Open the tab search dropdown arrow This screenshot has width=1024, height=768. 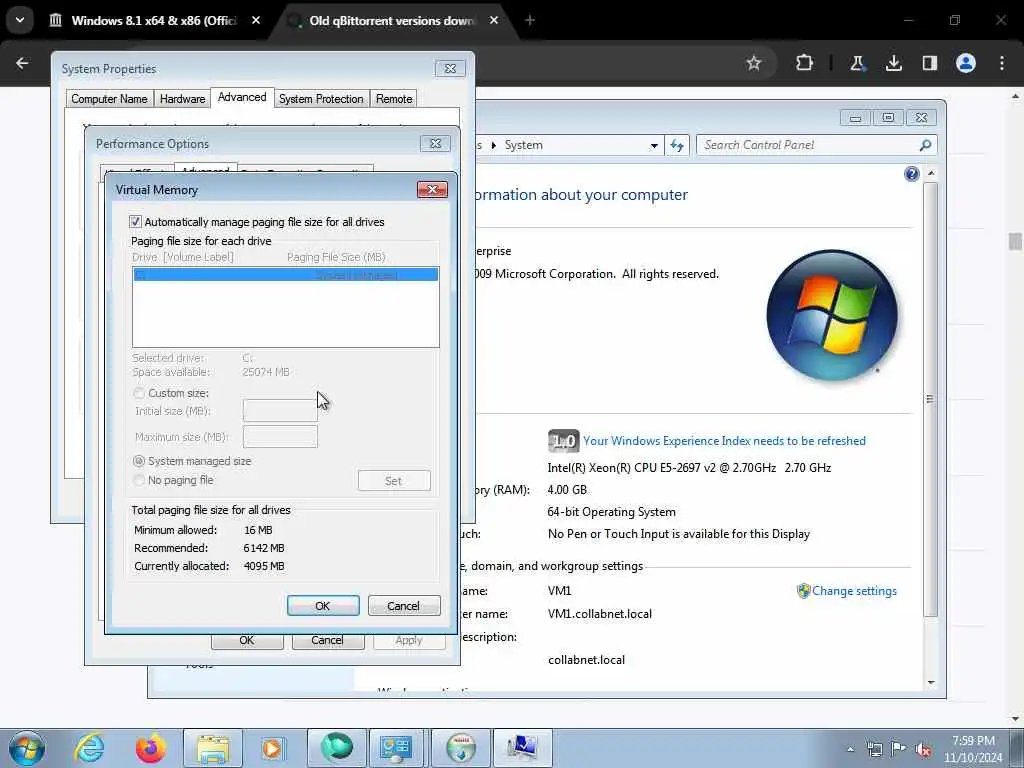pos(20,20)
